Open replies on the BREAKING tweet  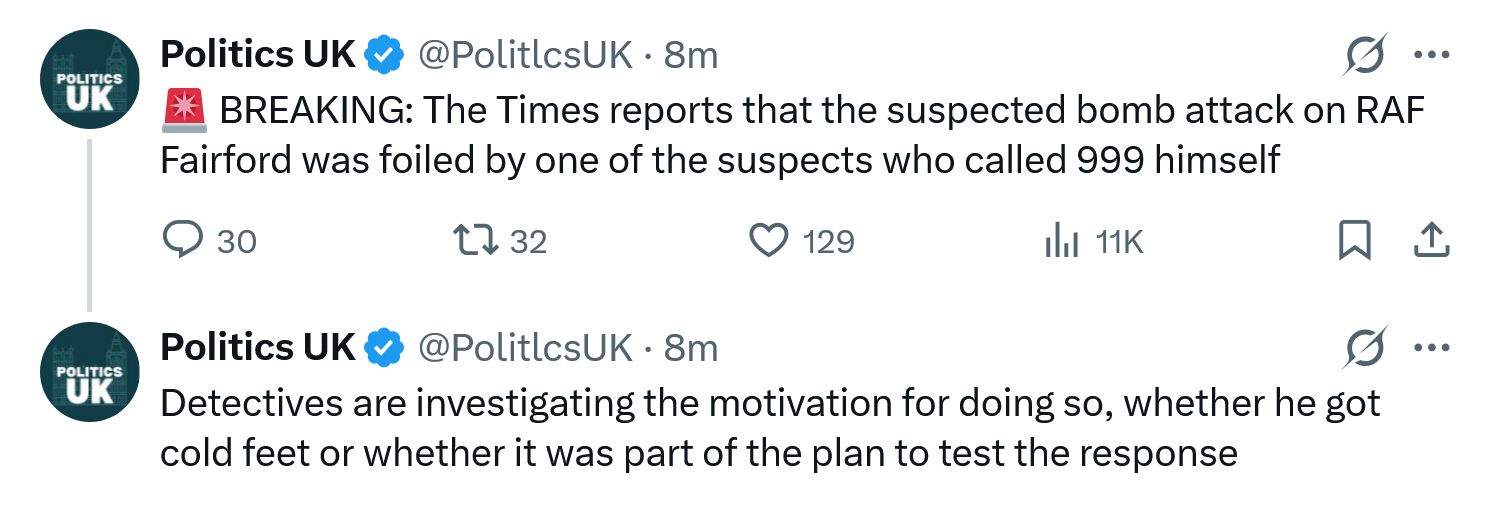tap(208, 241)
